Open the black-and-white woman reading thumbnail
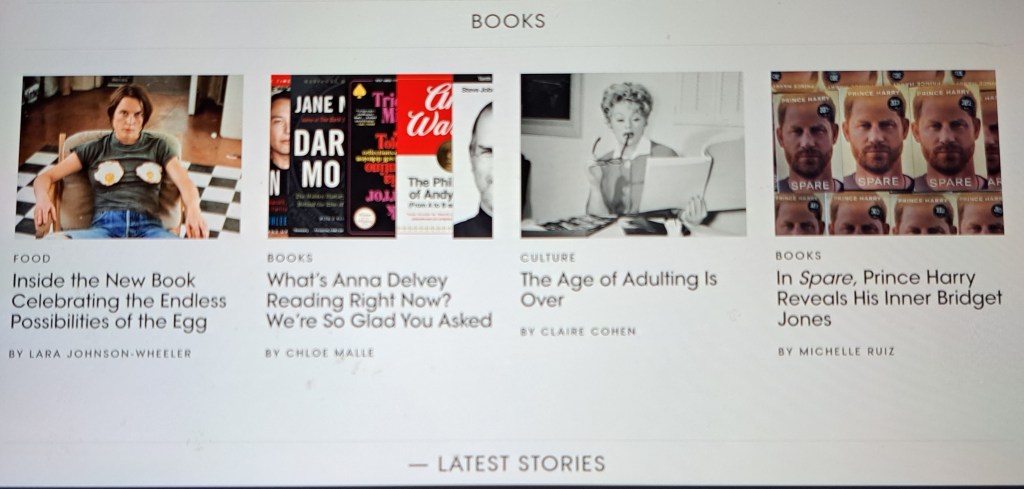 pos(633,154)
